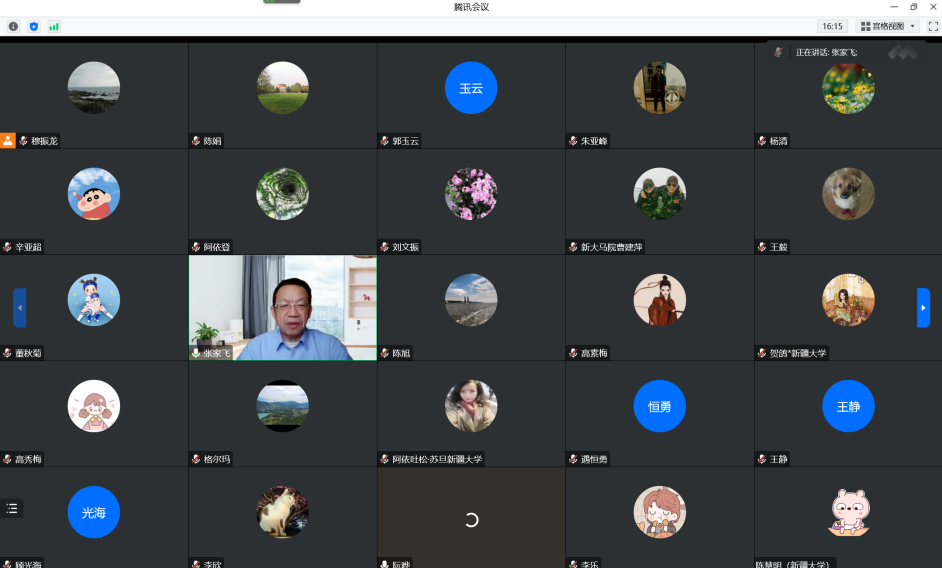Image resolution: width=942 pixels, height=568 pixels.
Task: Click the muted mic icon next to 朱亚峰
Action: pos(573,141)
